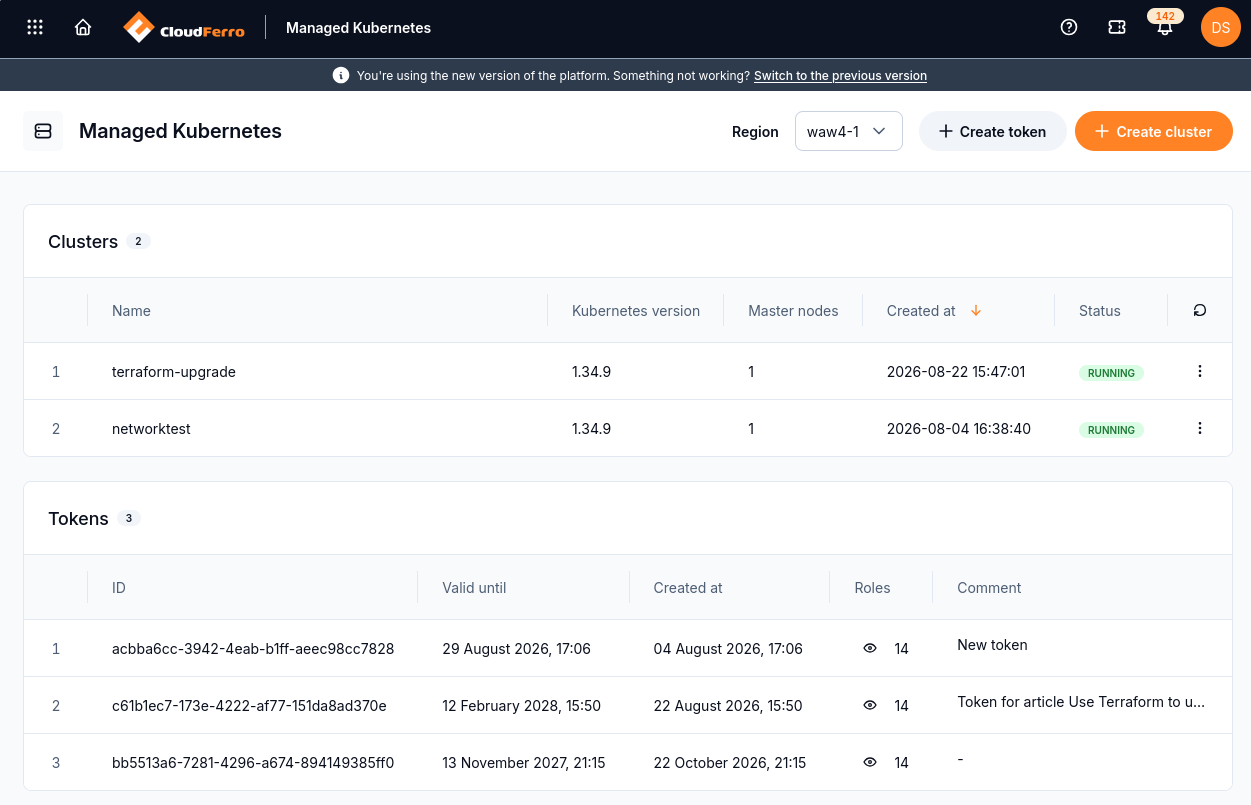Click the Managed Kubernetes server icon

tap(43, 131)
